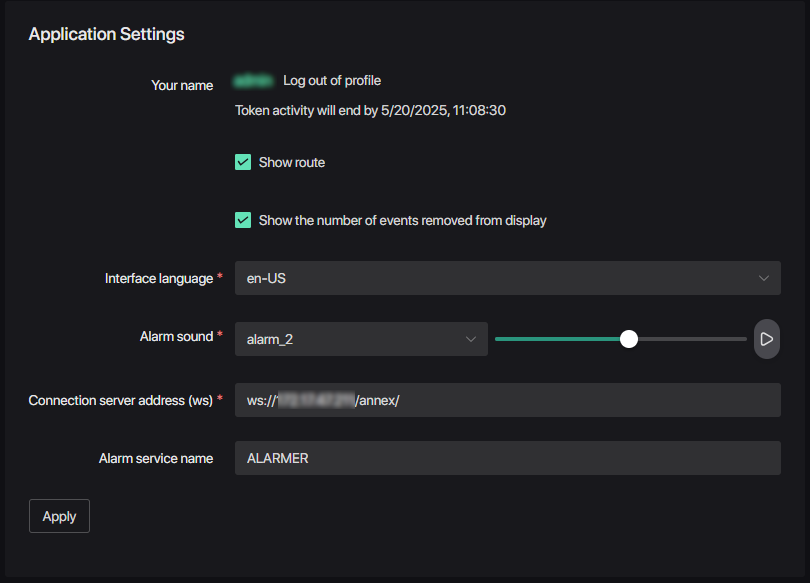The image size is (810, 583).
Task: Click the Token activity expiry text
Action: click(370, 110)
